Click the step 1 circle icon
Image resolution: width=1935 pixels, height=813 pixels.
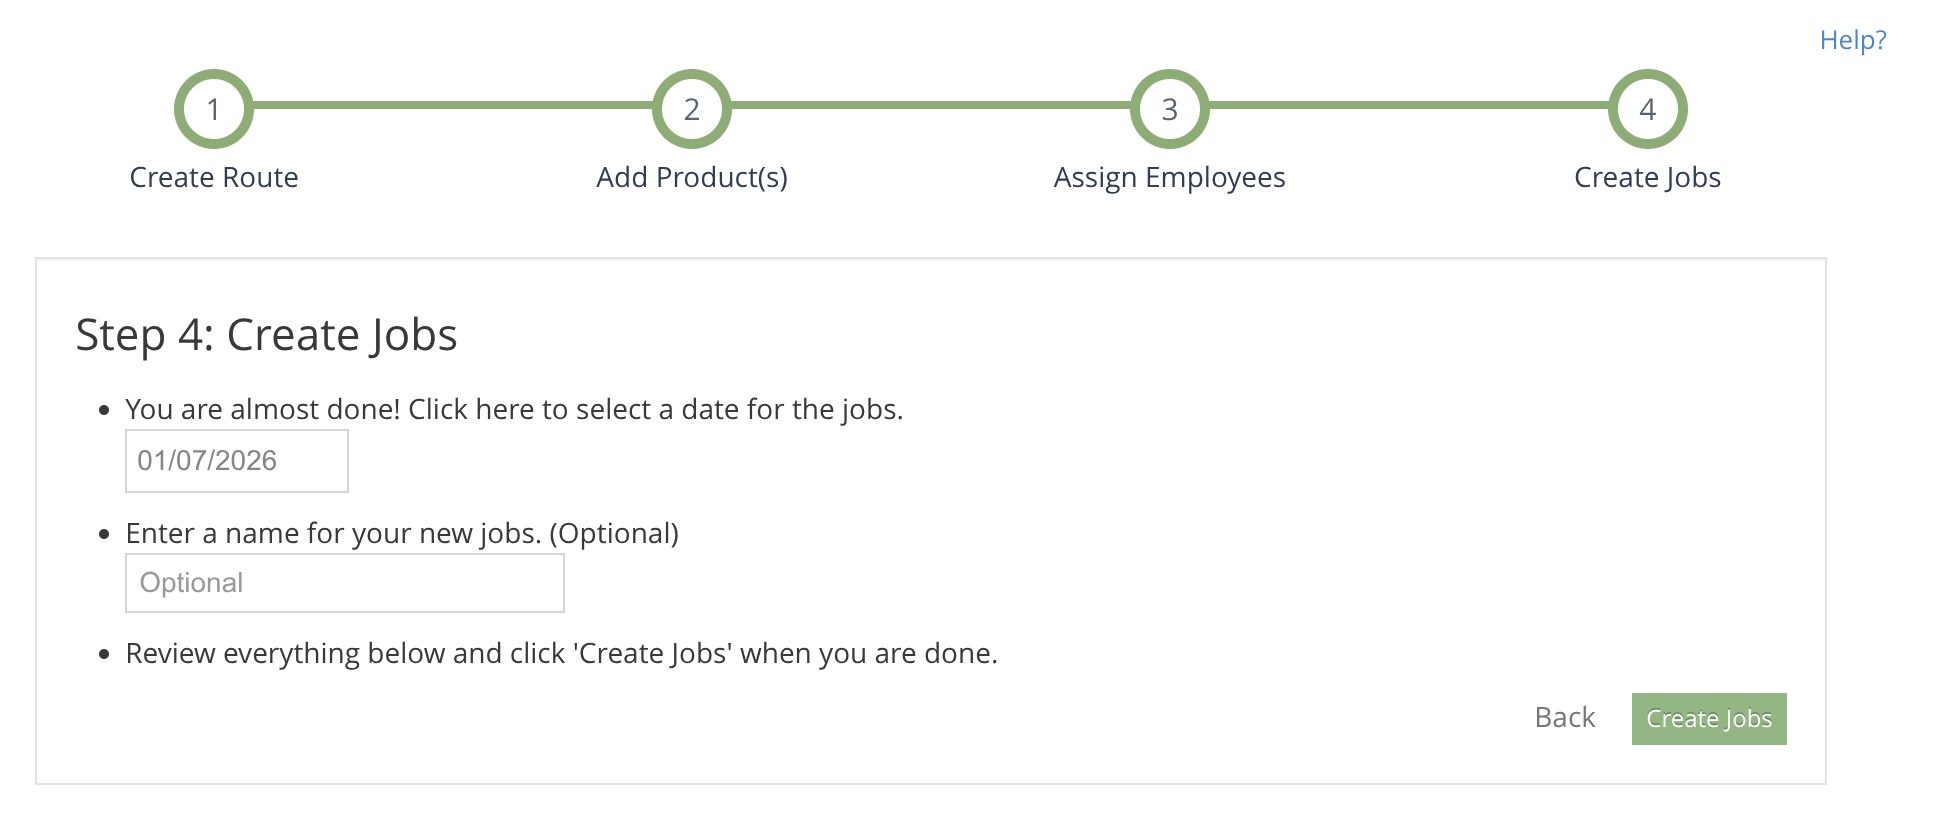[x=213, y=109]
